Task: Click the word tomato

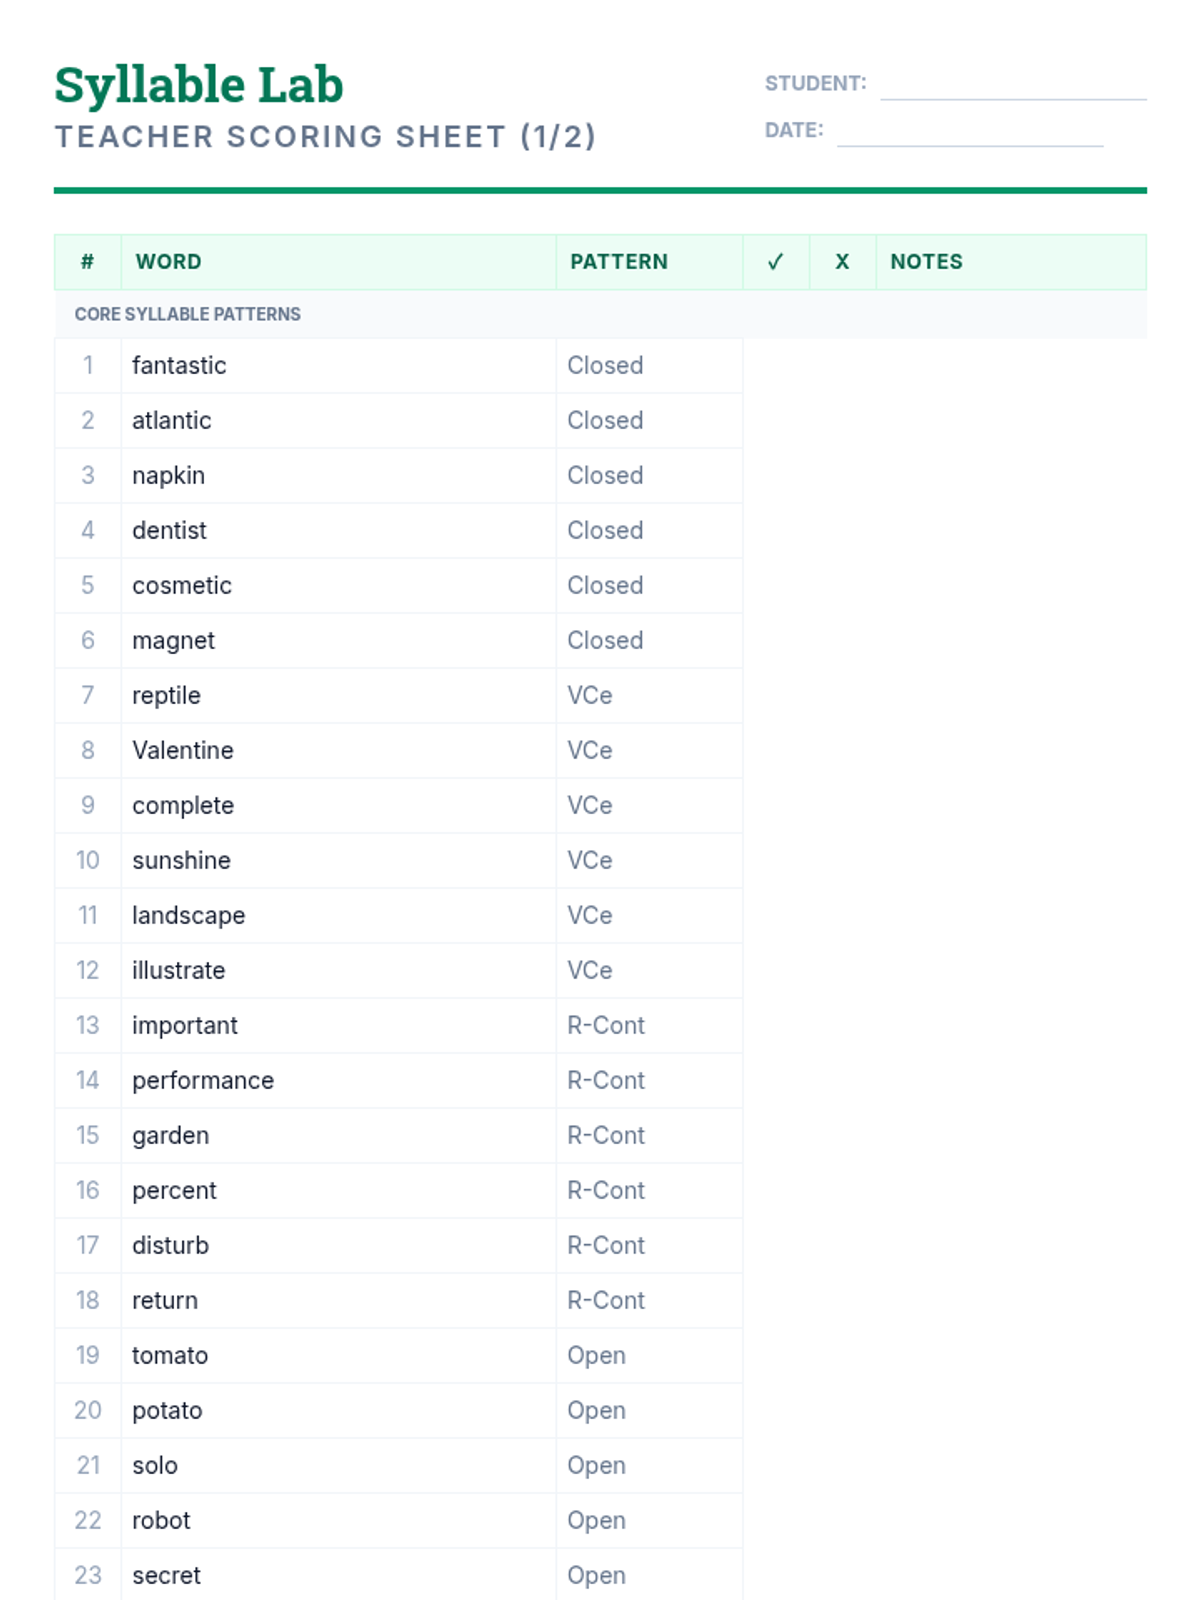Action: [170, 1356]
